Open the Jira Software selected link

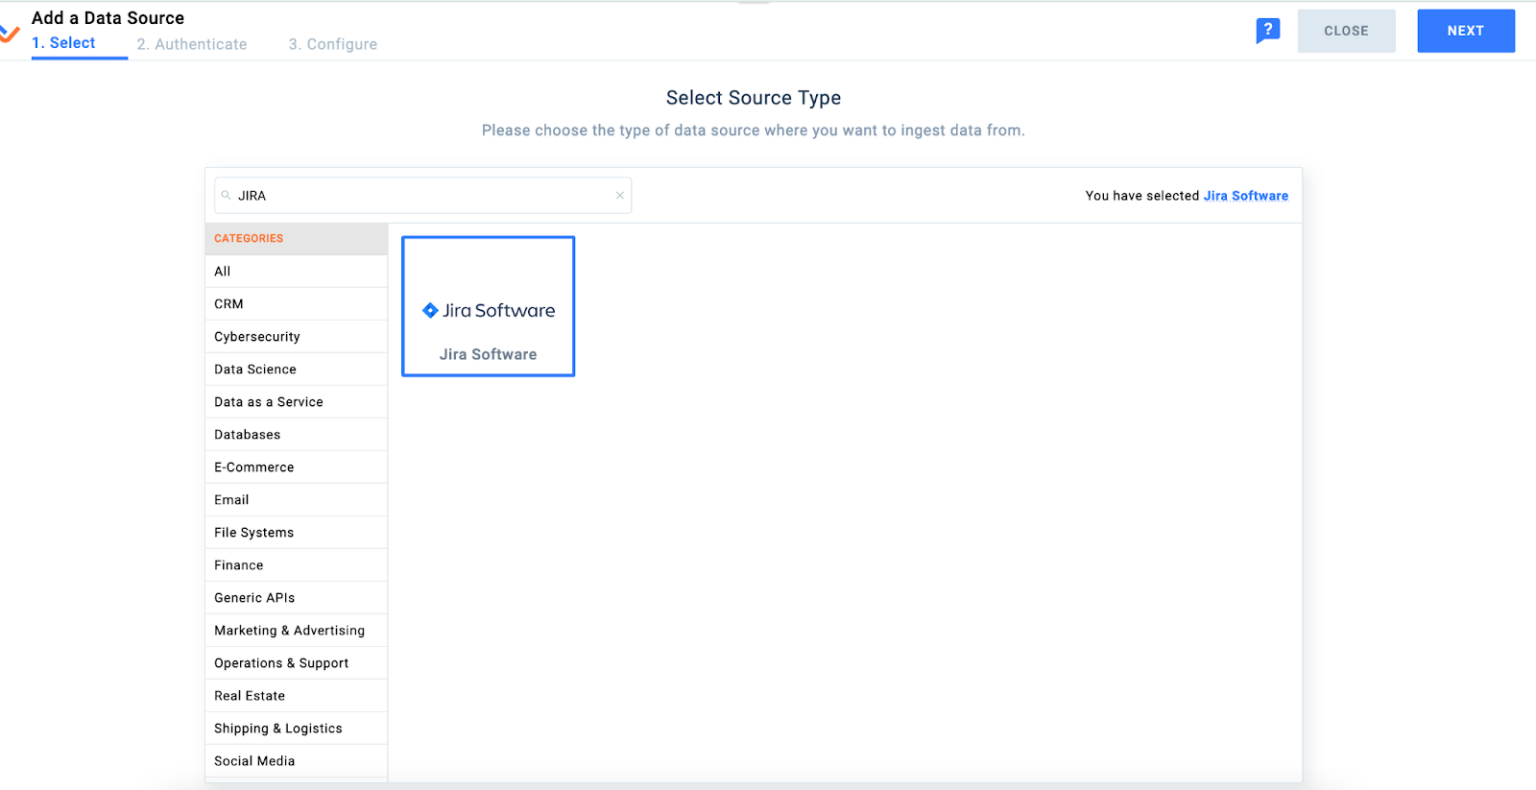point(1246,195)
